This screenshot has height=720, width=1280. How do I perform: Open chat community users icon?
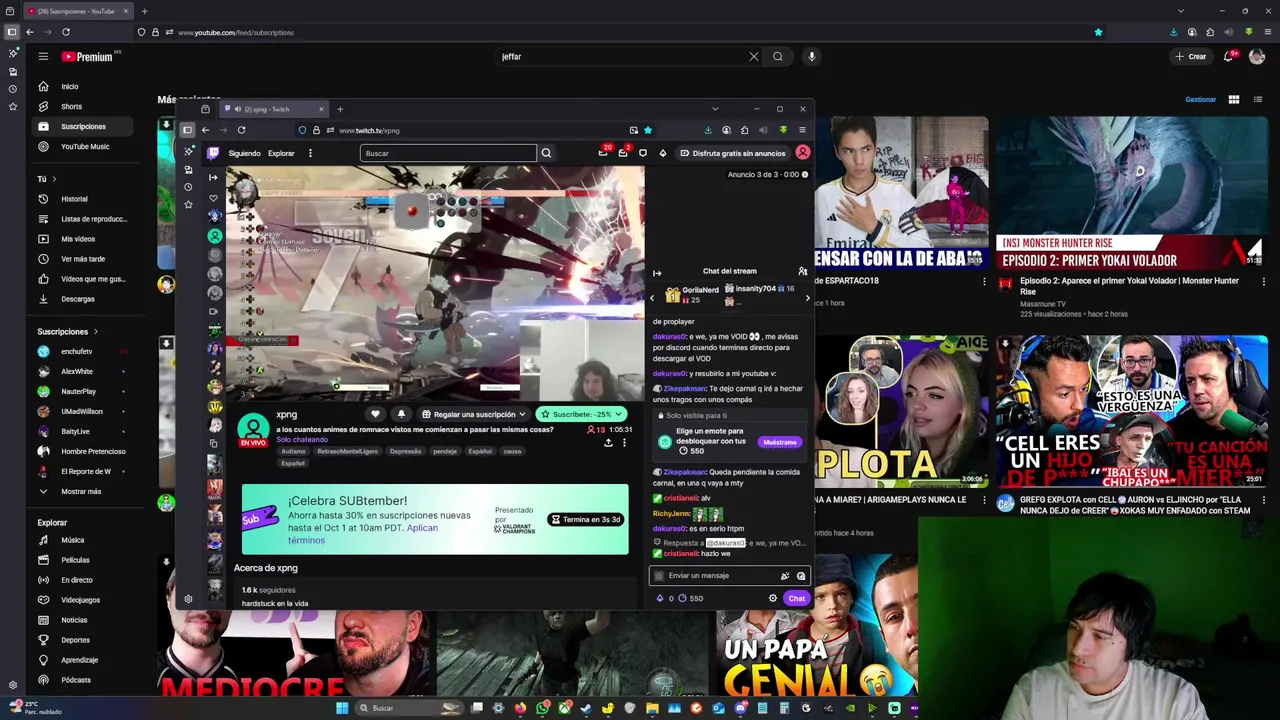[x=802, y=271]
